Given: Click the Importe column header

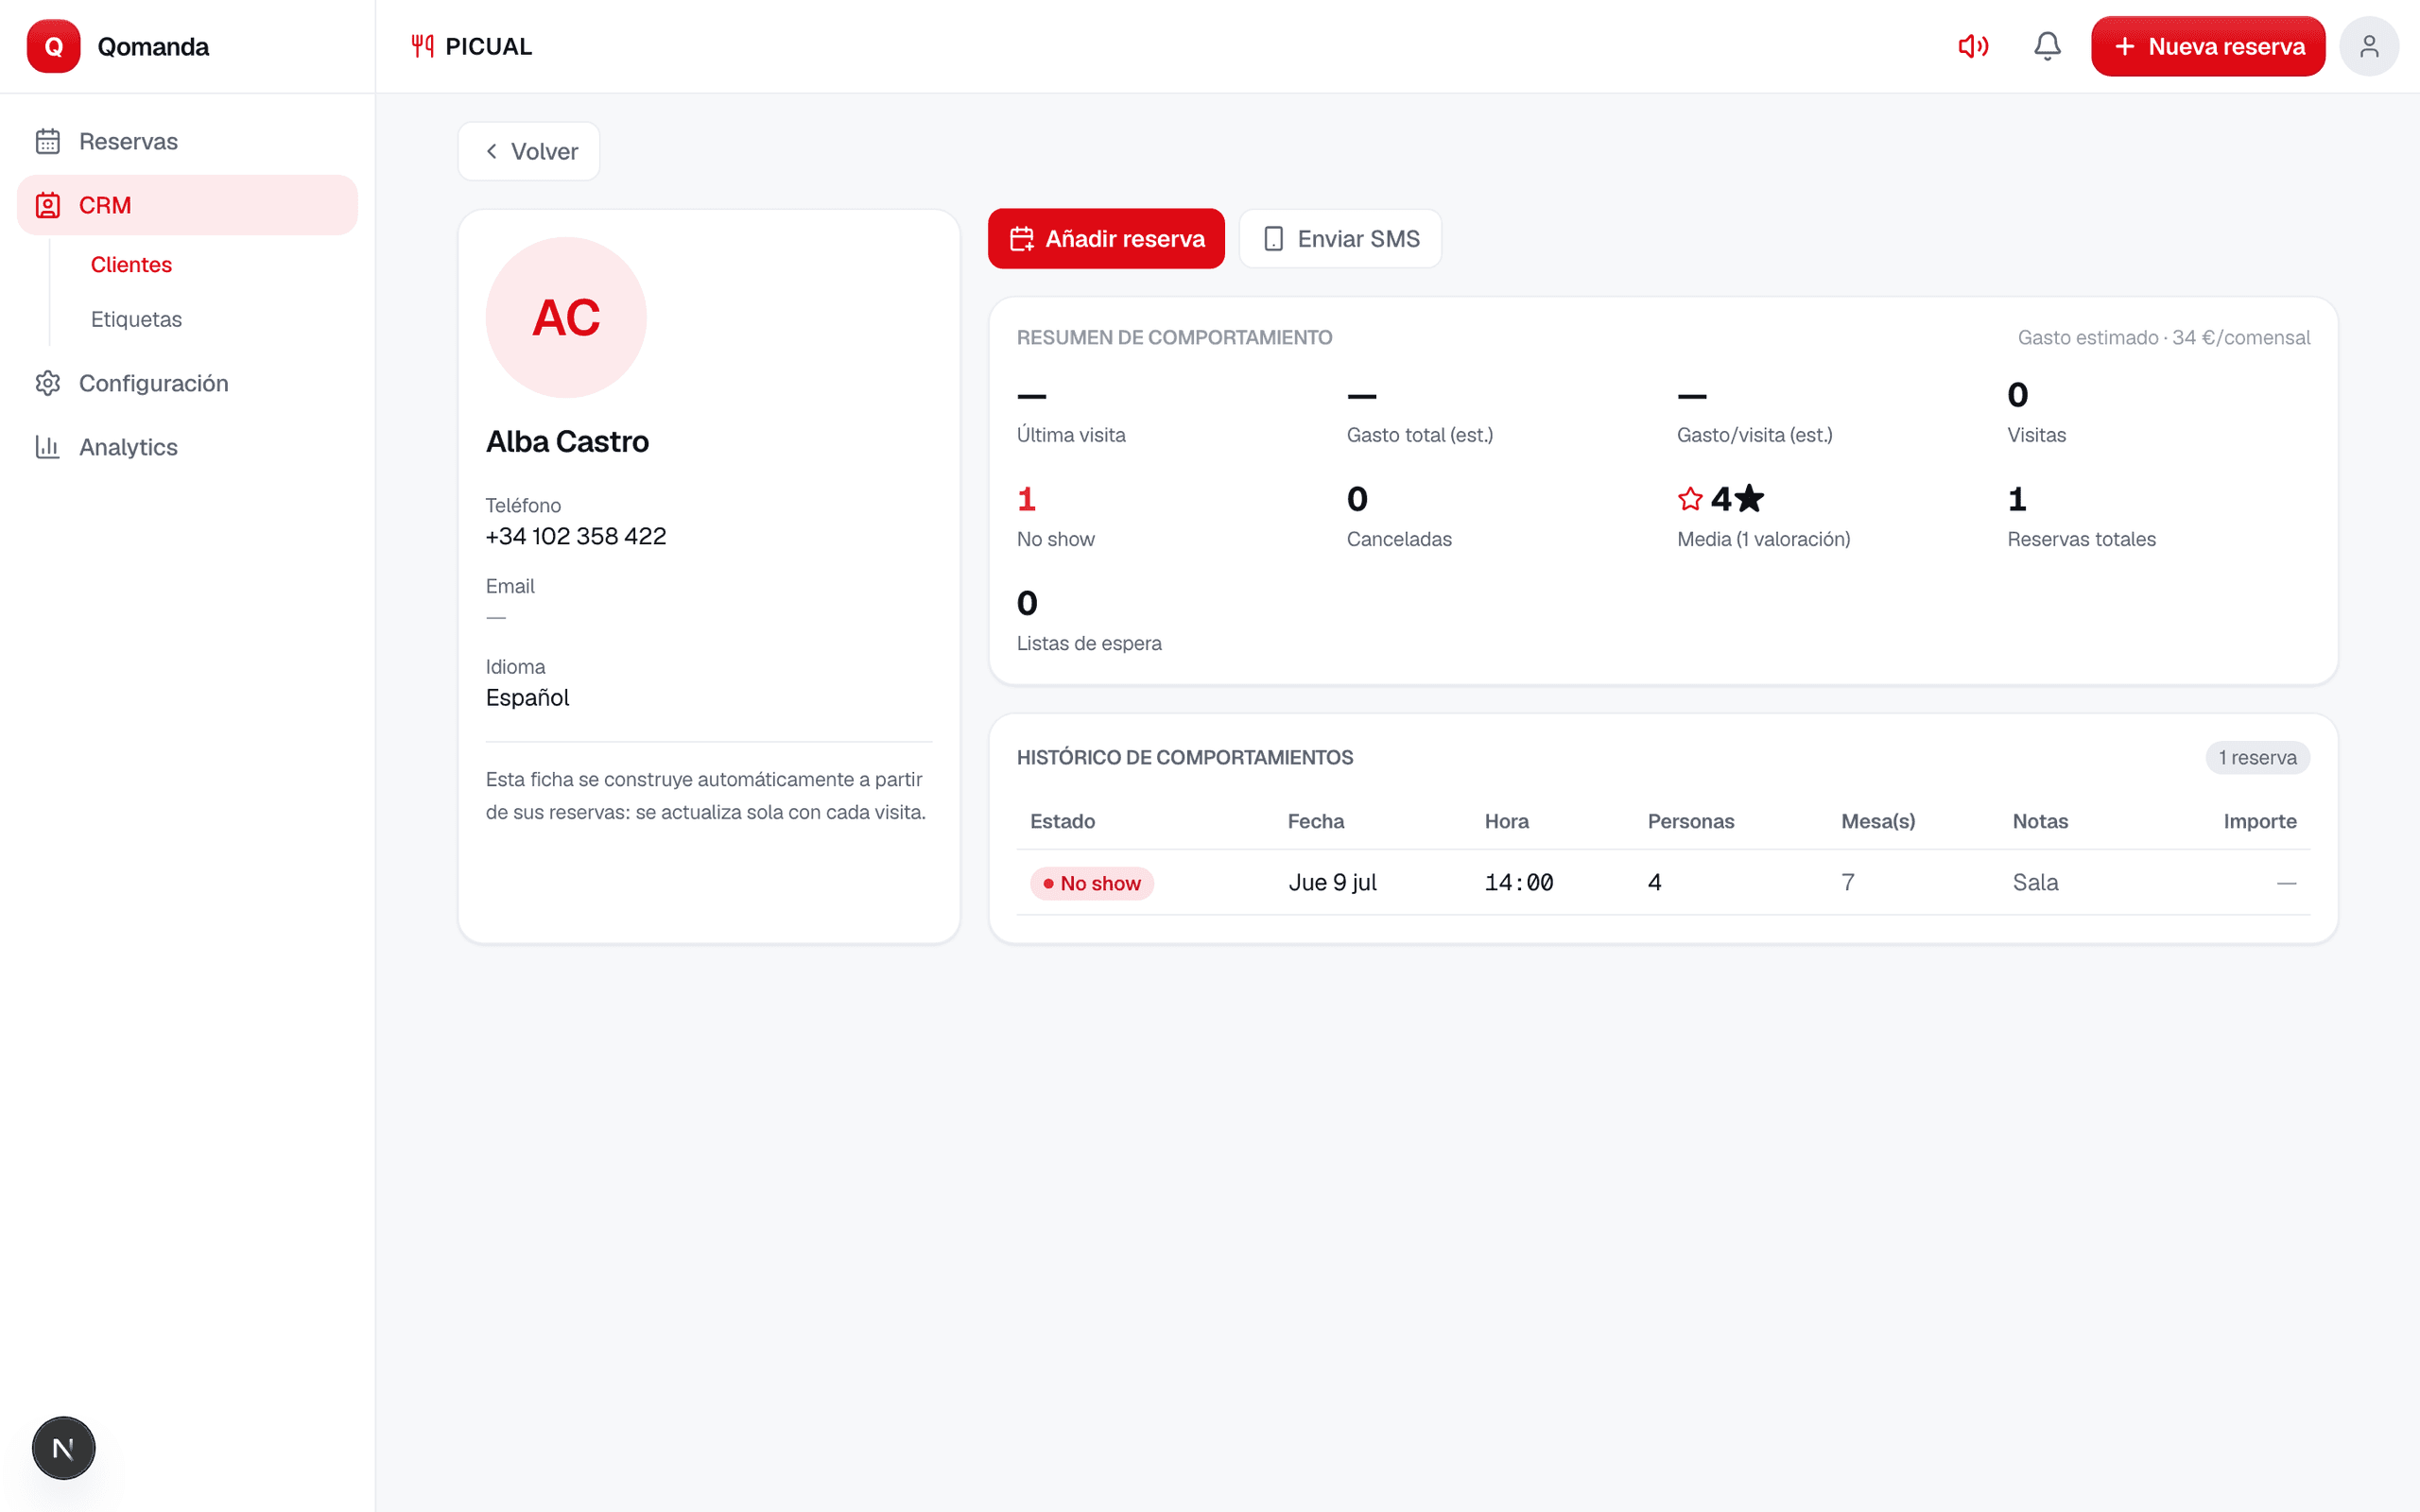Looking at the screenshot, I should [2259, 821].
